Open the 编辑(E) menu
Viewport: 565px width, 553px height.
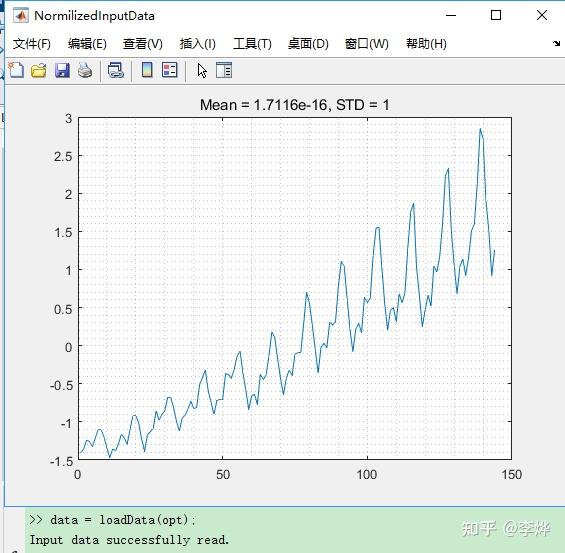pyautogui.click(x=87, y=44)
